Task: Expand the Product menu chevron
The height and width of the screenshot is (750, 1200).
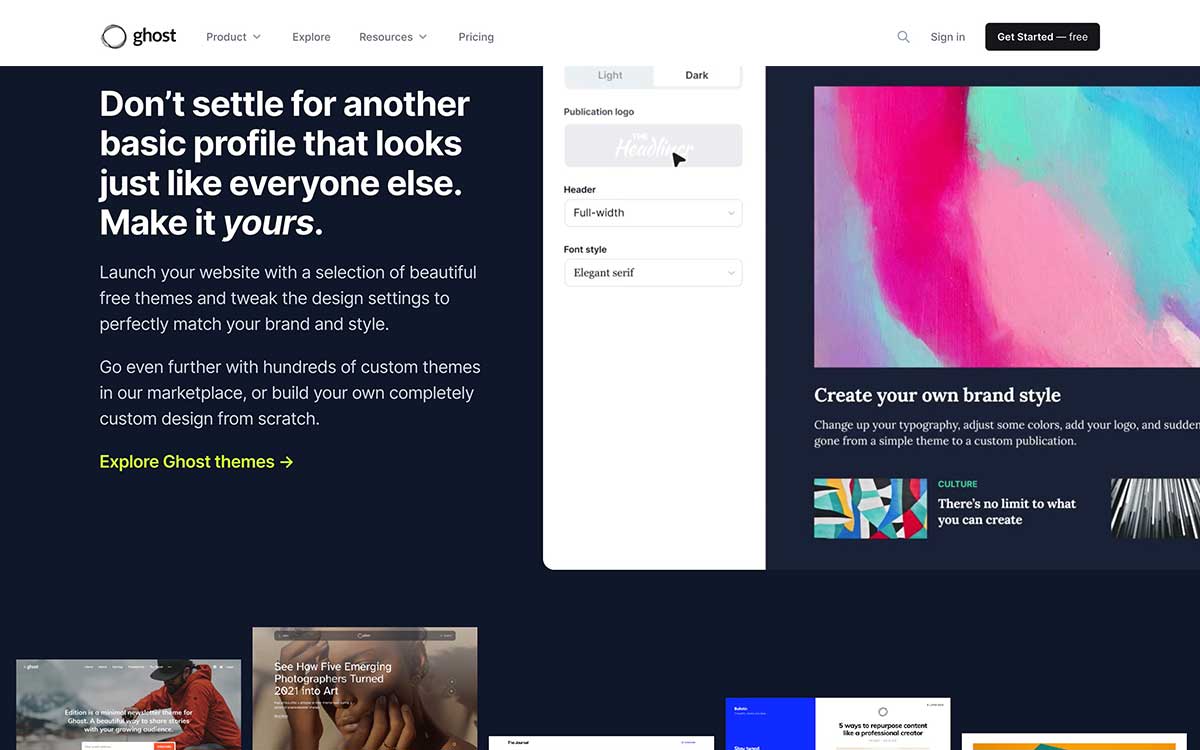Action: click(257, 37)
